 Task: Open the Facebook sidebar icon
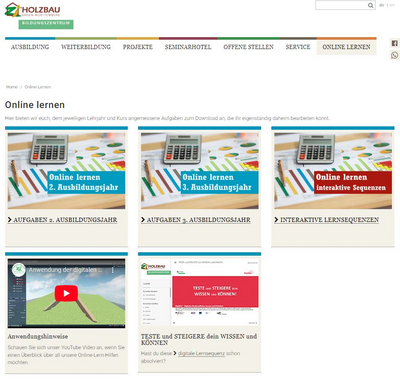click(395, 43)
